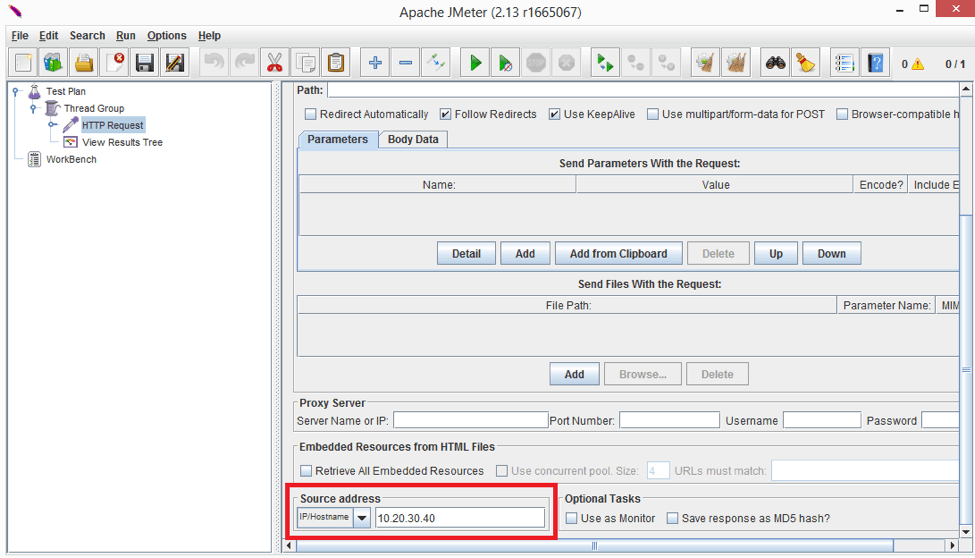This screenshot has width=975, height=558.
Task: Click the Clear All double broom icon
Action: coord(736,63)
